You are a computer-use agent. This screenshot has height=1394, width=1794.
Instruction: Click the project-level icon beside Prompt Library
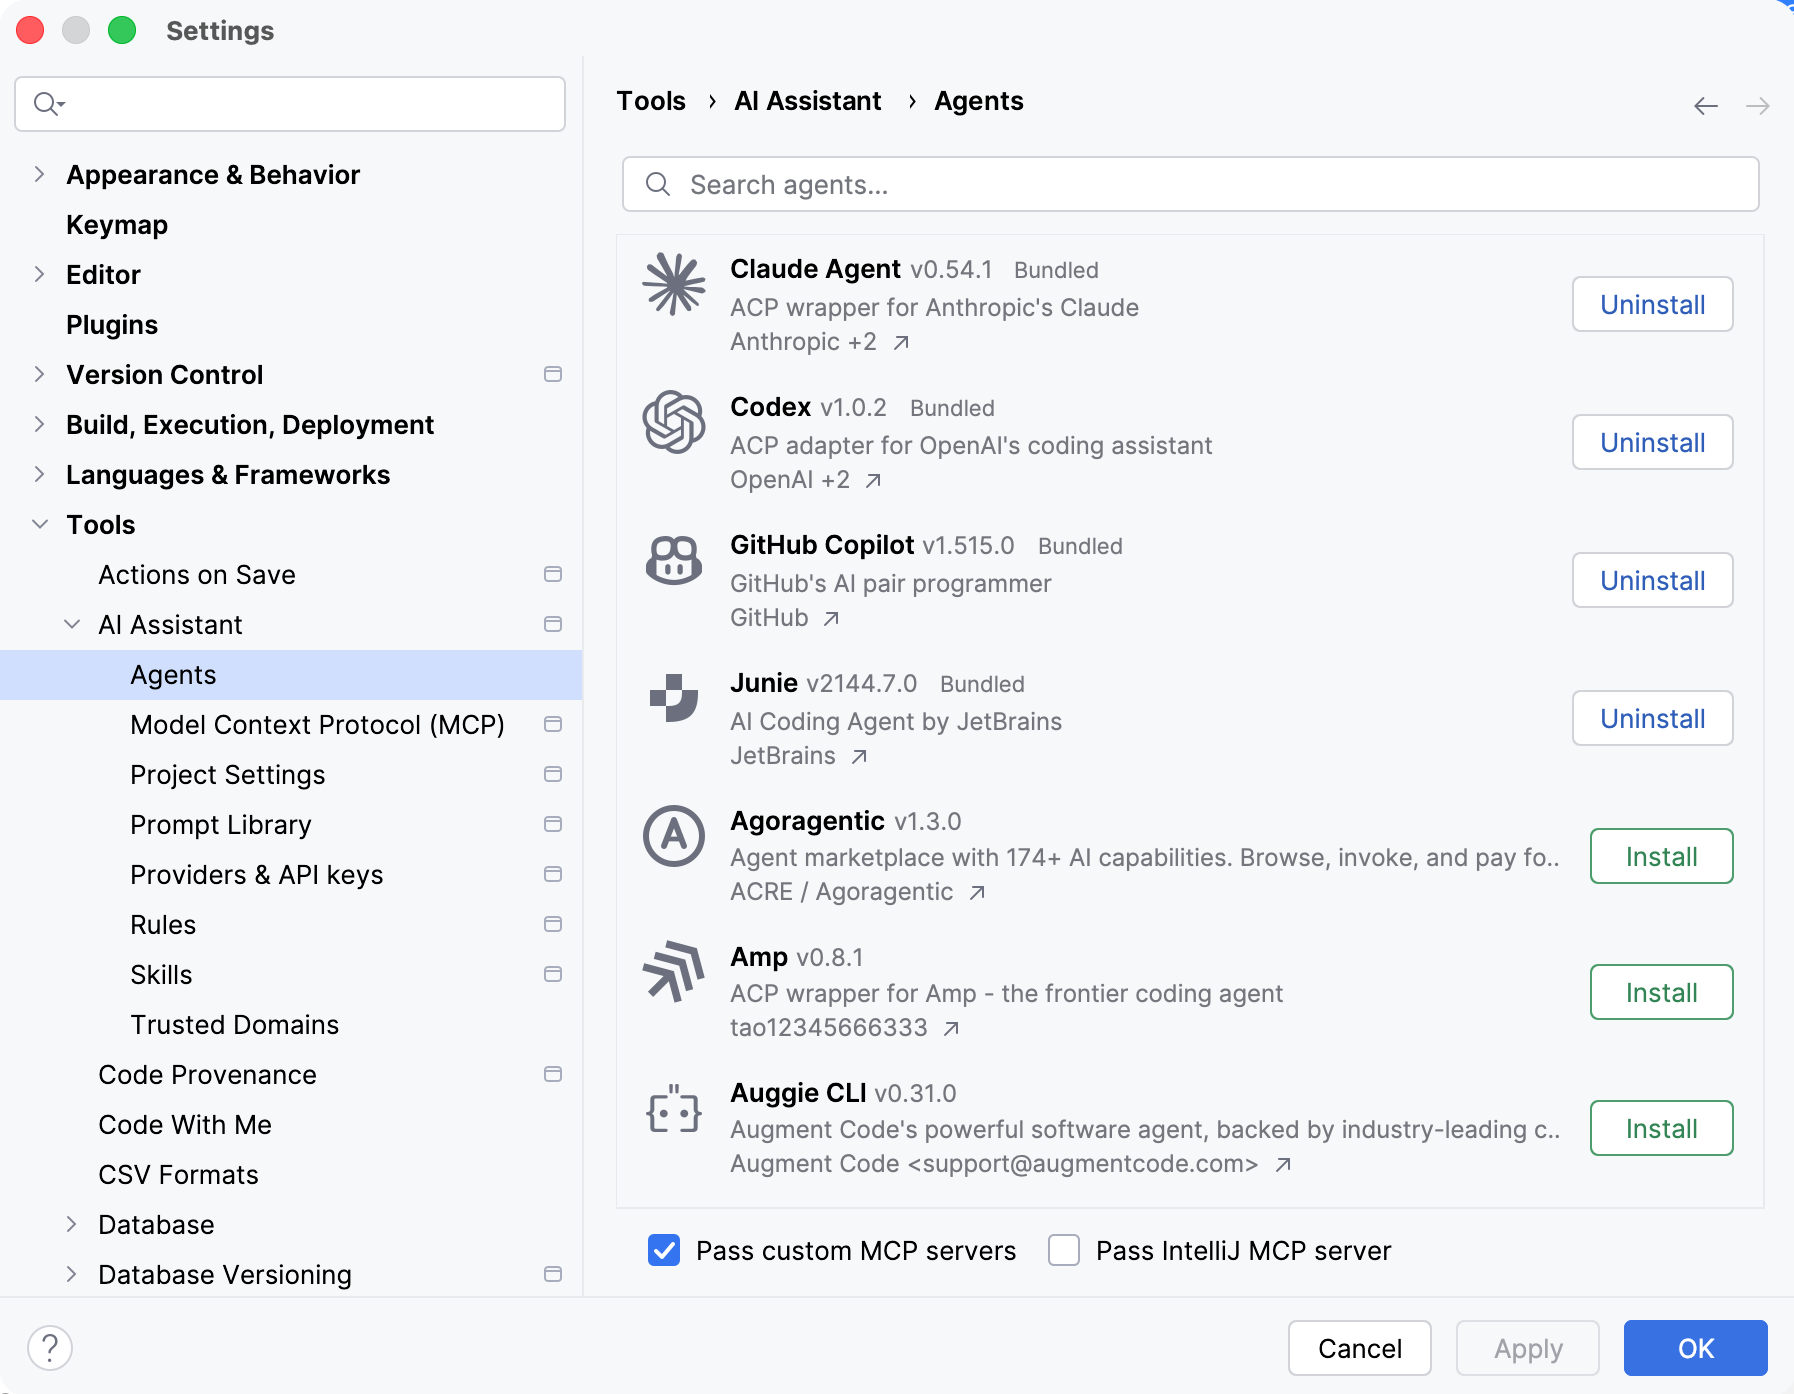pos(553,825)
